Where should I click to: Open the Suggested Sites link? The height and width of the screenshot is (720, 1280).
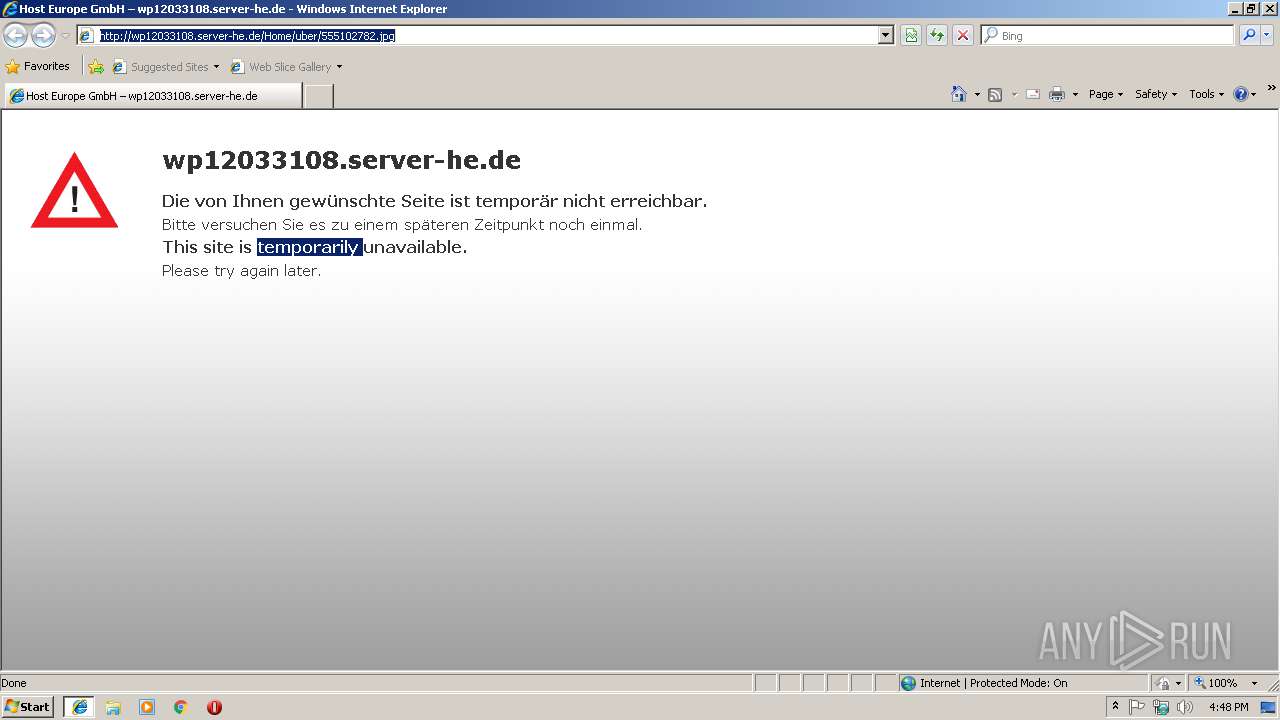point(166,67)
